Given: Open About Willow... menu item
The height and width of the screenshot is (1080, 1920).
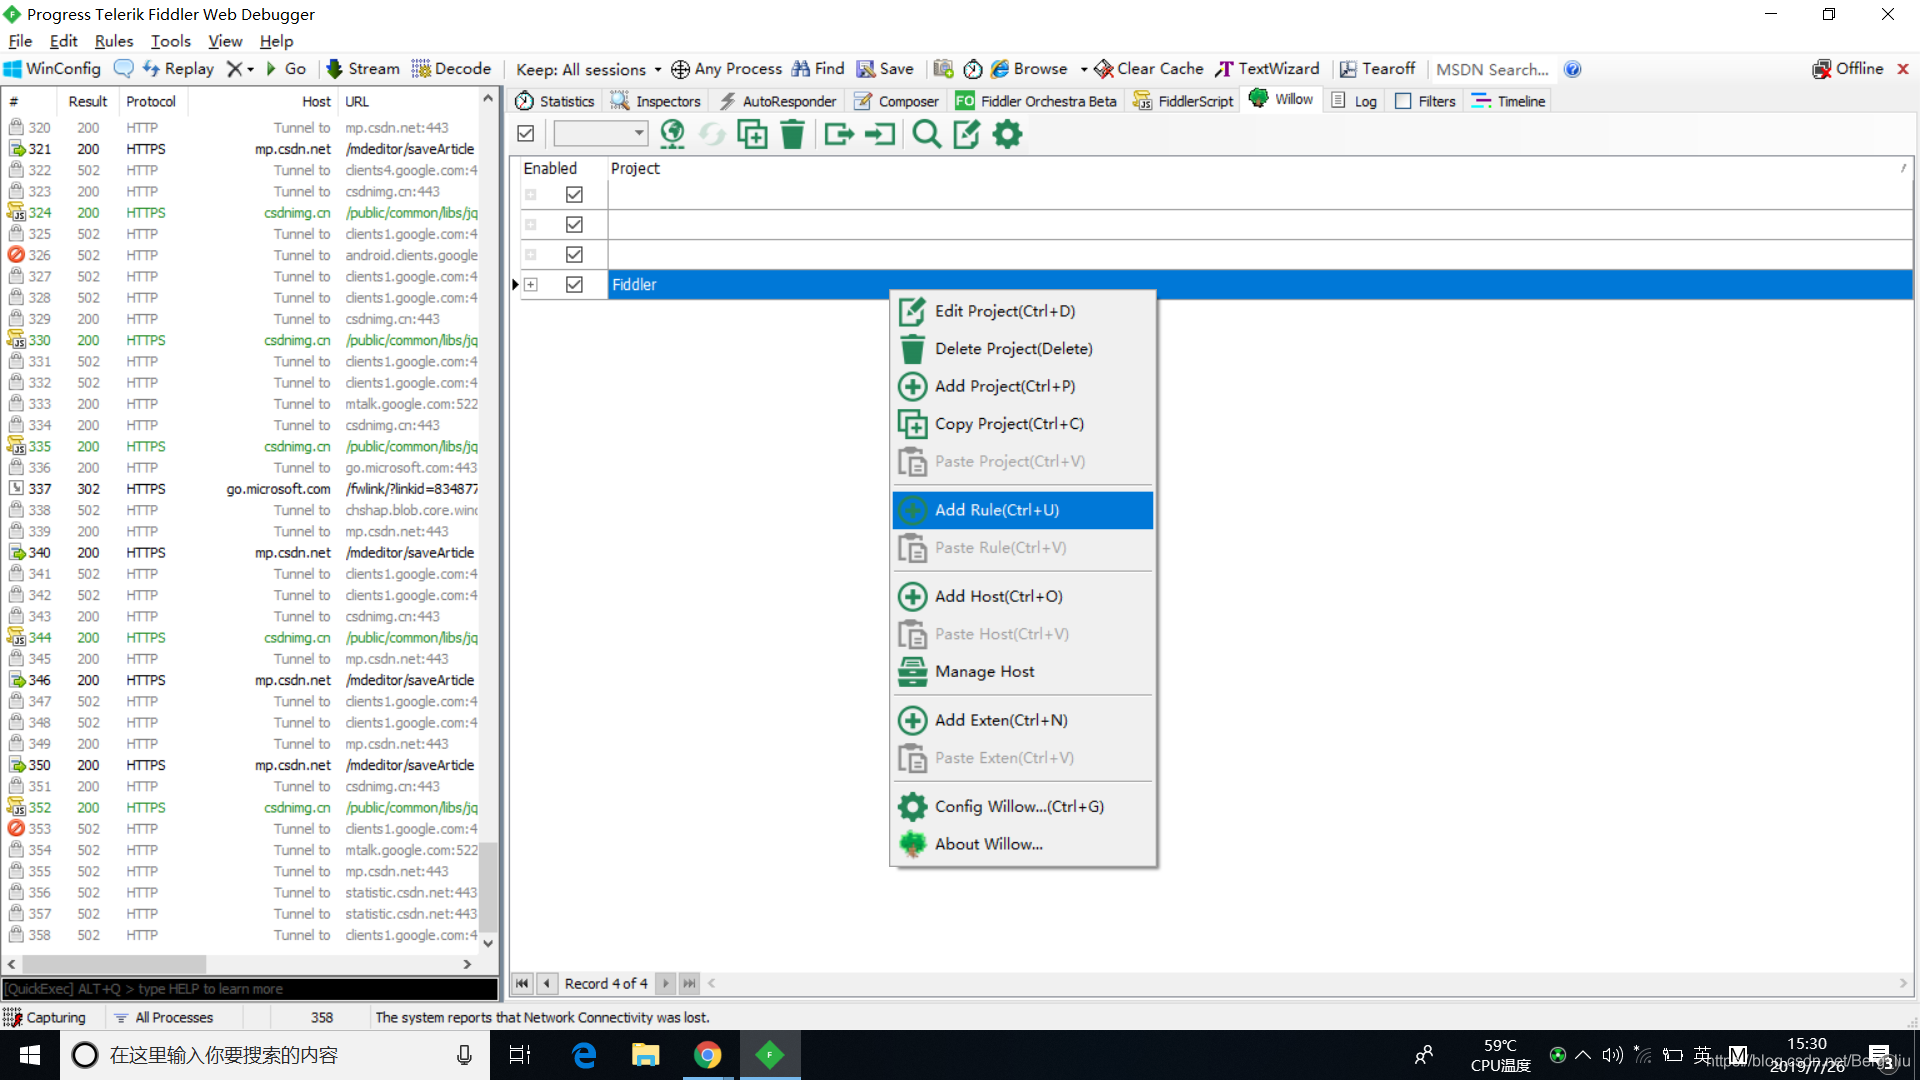Looking at the screenshot, I should coord(1023,844).
